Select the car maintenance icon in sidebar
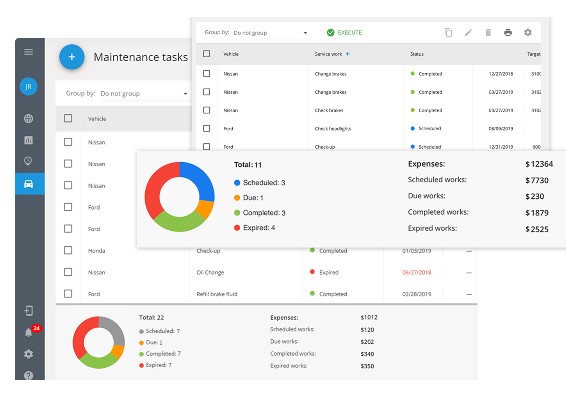Image resolution: width=566 pixels, height=399 pixels. tap(29, 184)
